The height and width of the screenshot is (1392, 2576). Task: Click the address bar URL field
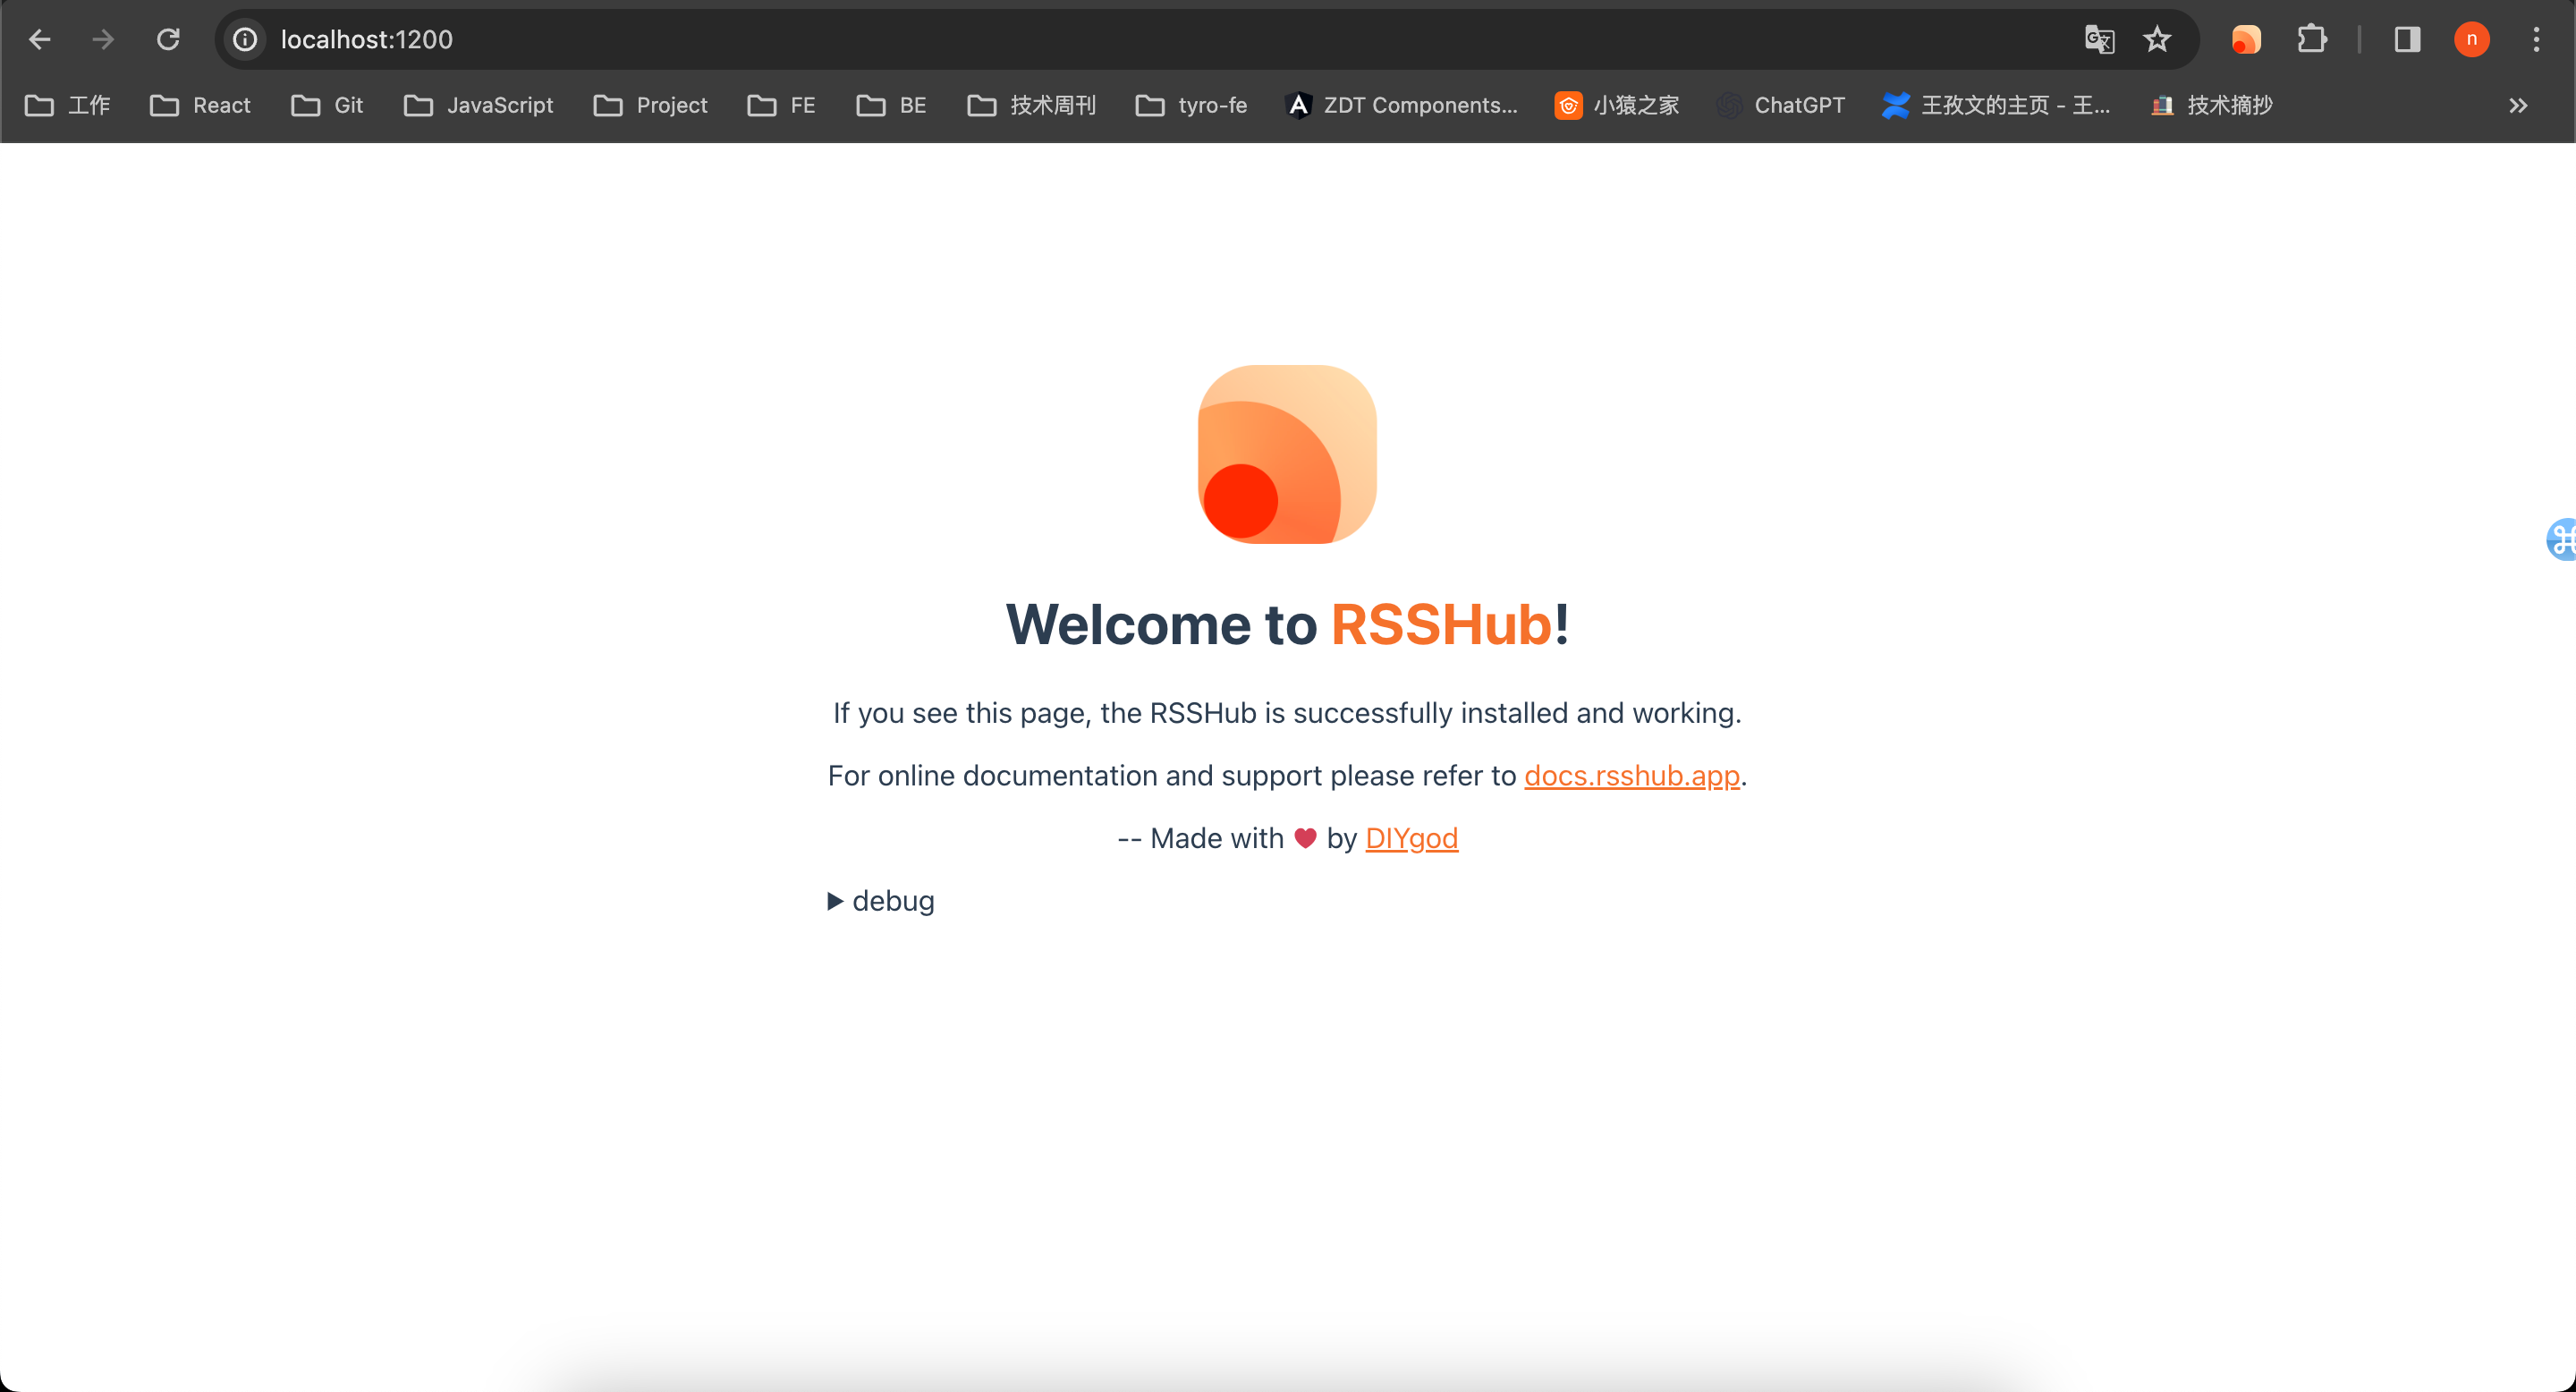tap(1100, 39)
